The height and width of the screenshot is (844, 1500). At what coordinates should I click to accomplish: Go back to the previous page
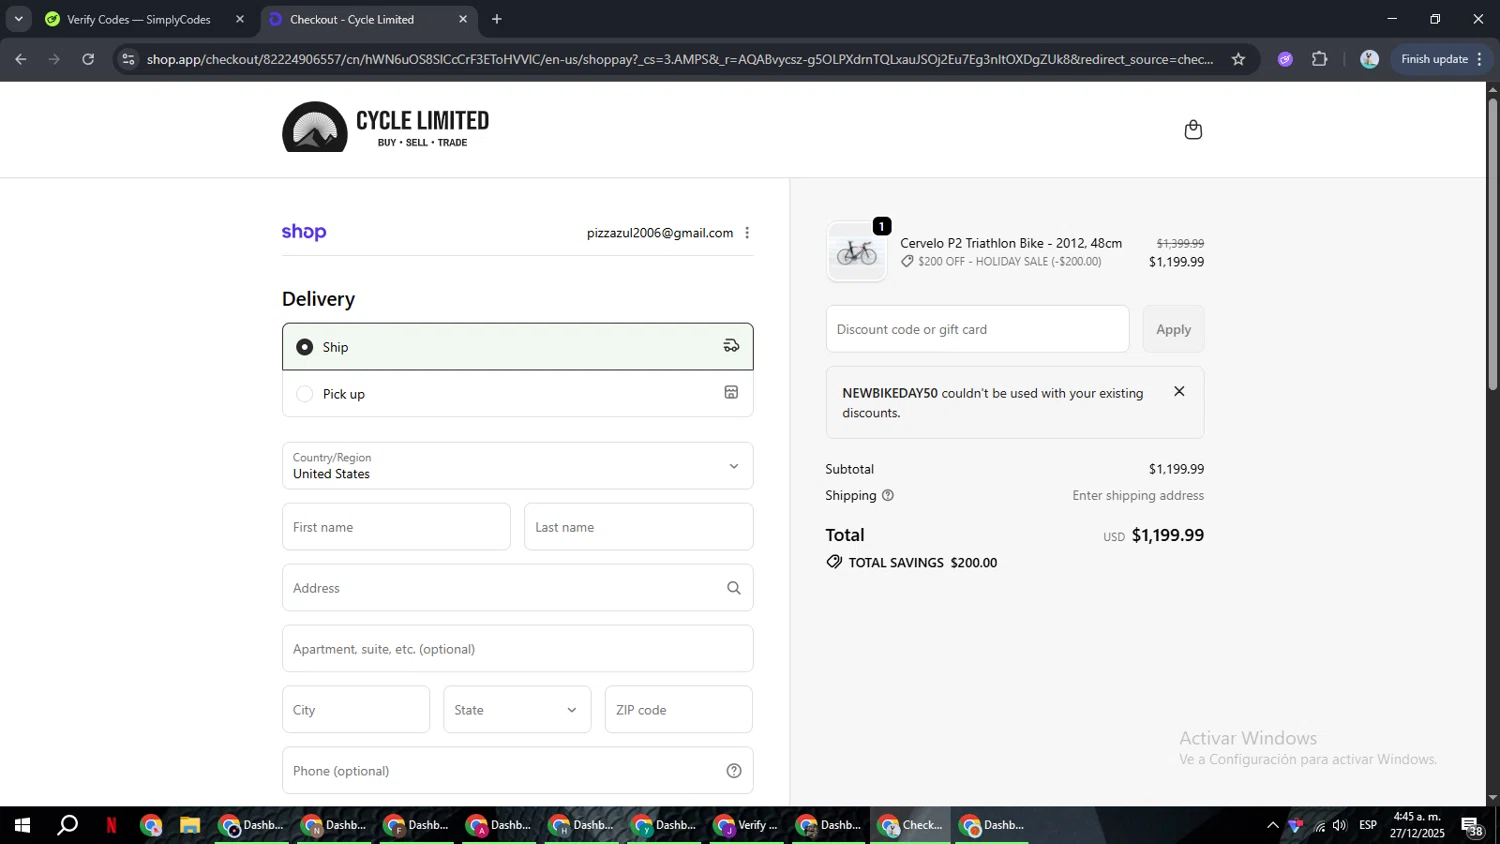point(20,59)
